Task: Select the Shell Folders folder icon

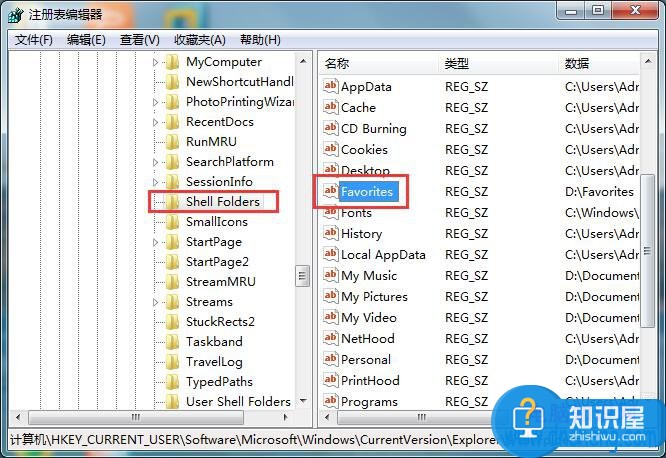Action: click(x=171, y=202)
